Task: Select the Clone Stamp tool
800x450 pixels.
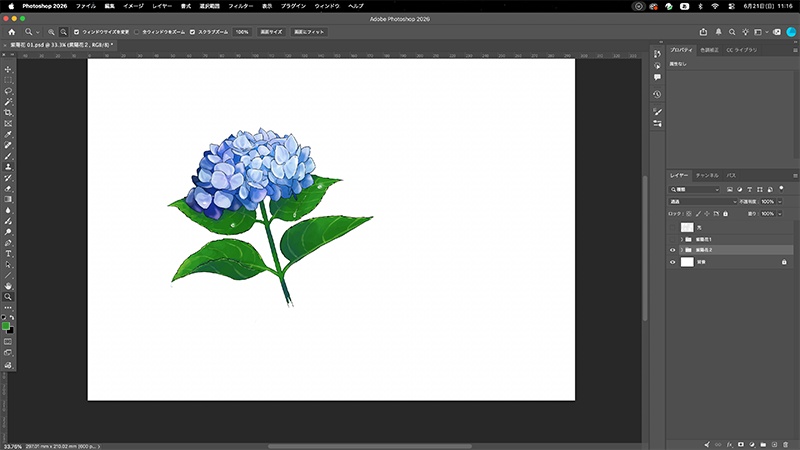Action: pyautogui.click(x=8, y=167)
